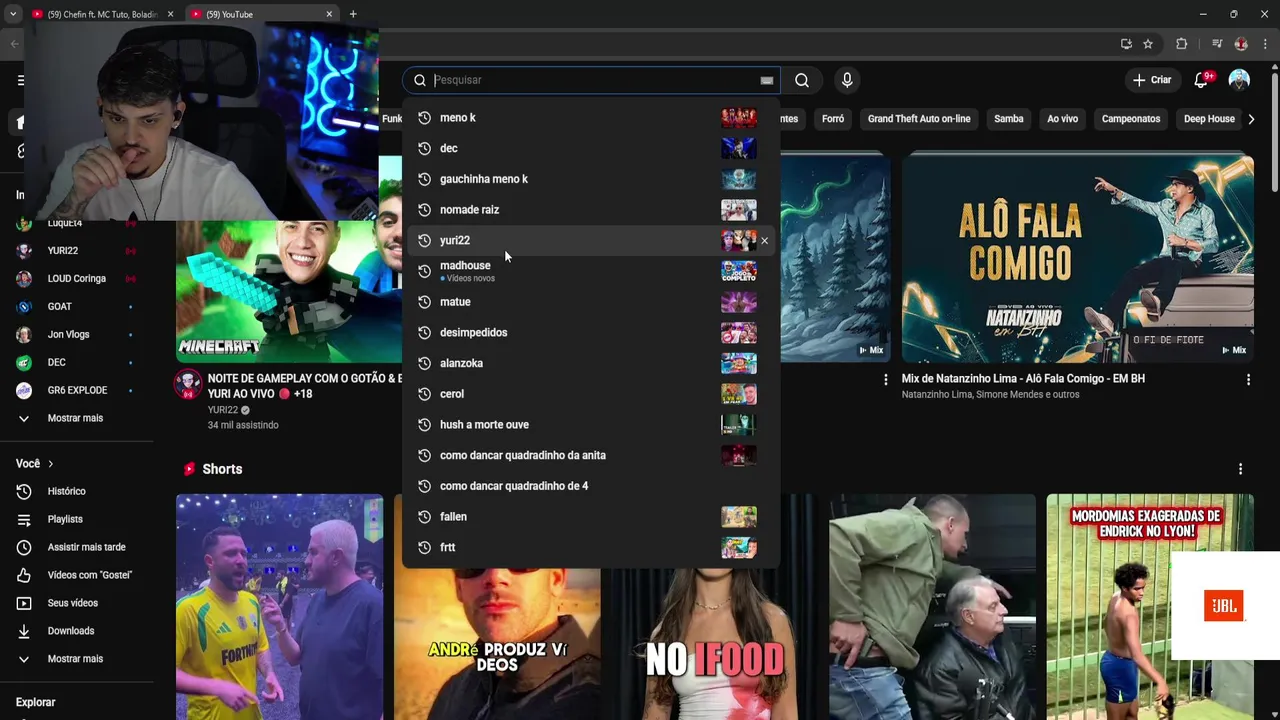Bookmark this page with star icon
This screenshot has width=1280, height=720.
point(1148,44)
